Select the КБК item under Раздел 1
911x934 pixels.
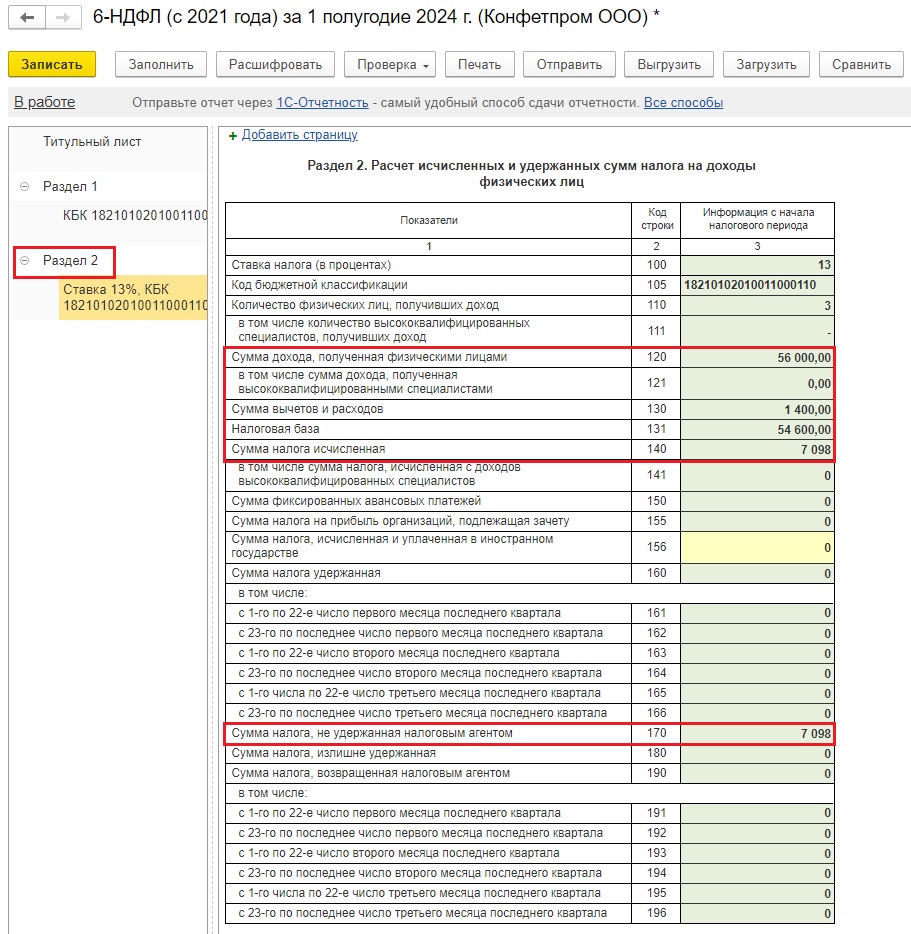(135, 215)
